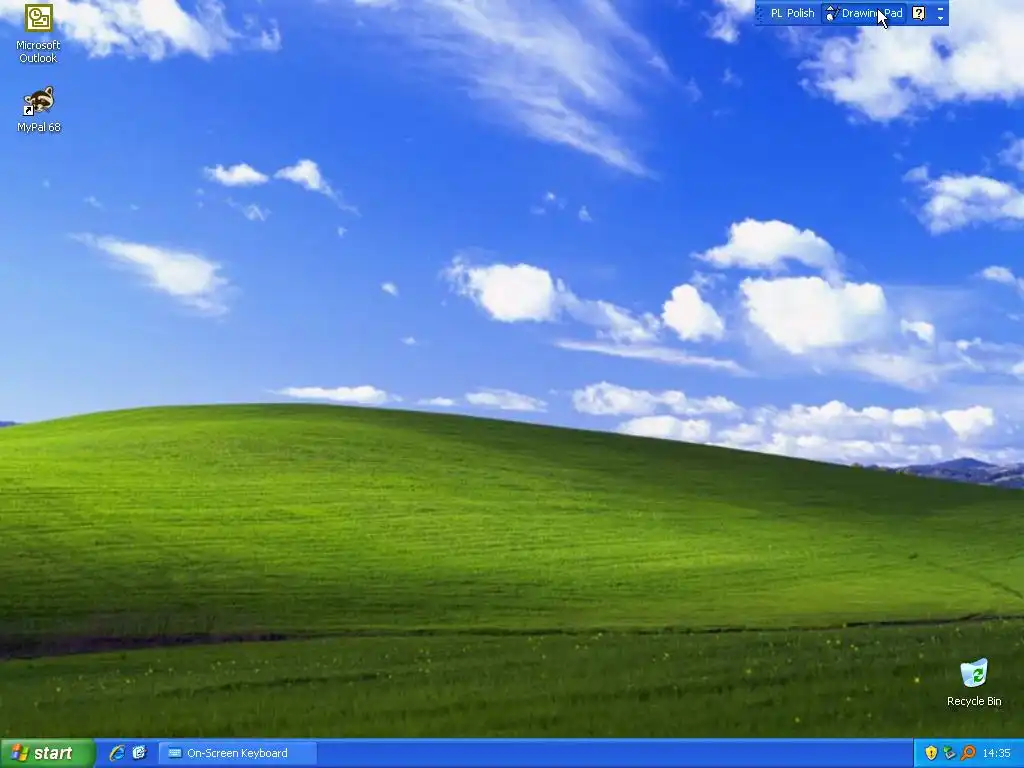Click the orange magnifier tray icon
This screenshot has height=768, width=1024.
click(x=968, y=753)
